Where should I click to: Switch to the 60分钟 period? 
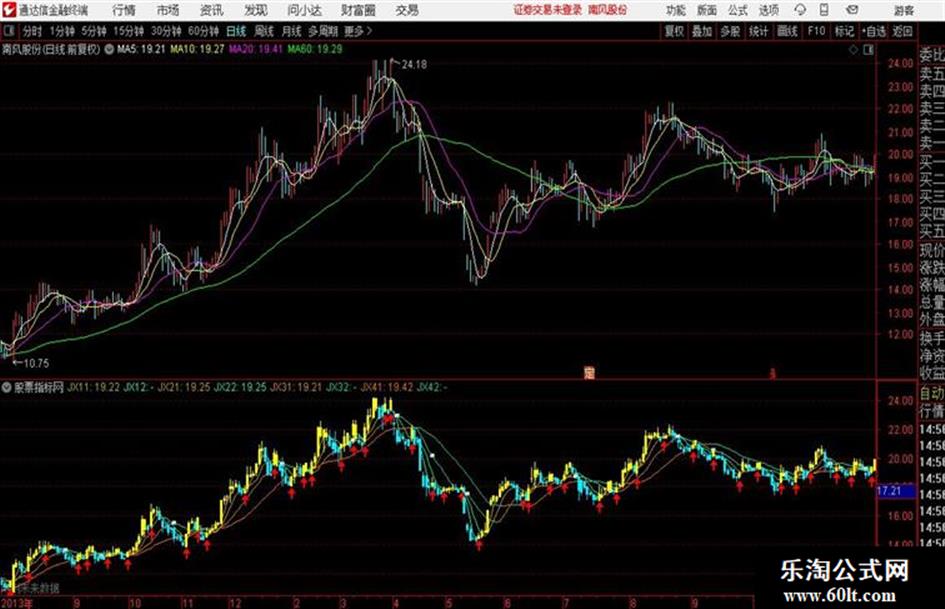coord(203,31)
